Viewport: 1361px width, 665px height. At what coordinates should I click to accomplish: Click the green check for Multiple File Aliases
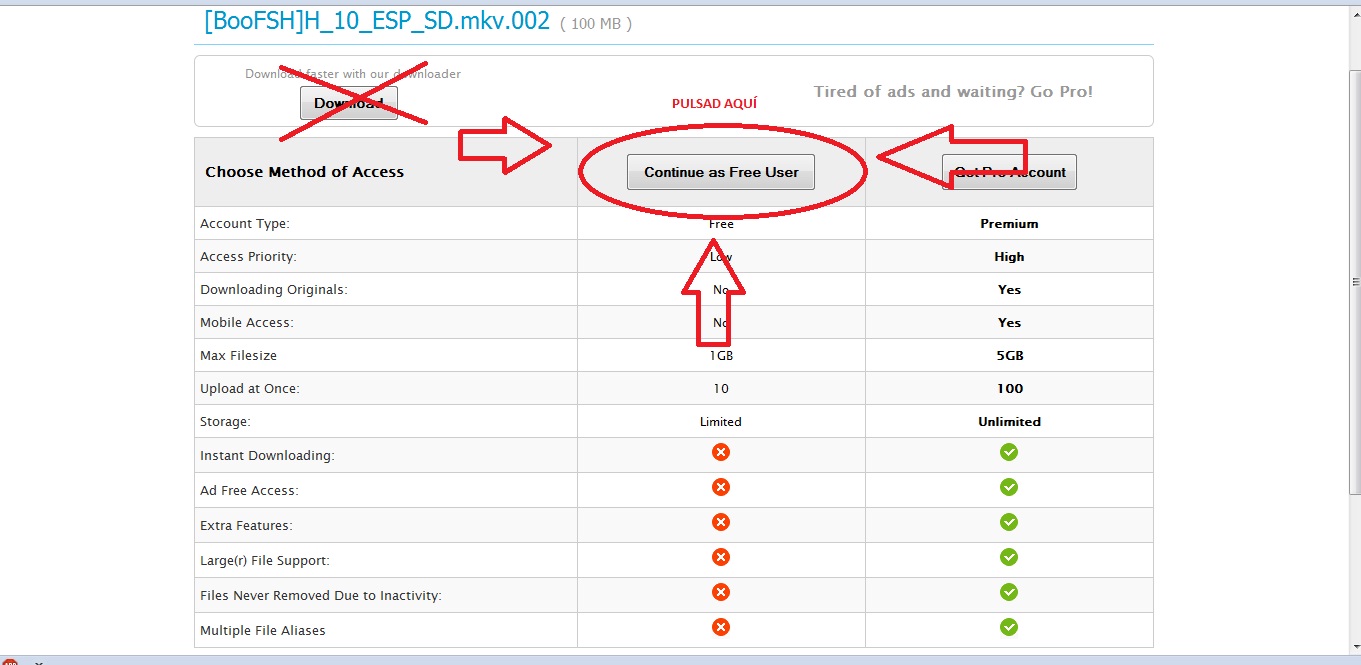tap(1008, 627)
